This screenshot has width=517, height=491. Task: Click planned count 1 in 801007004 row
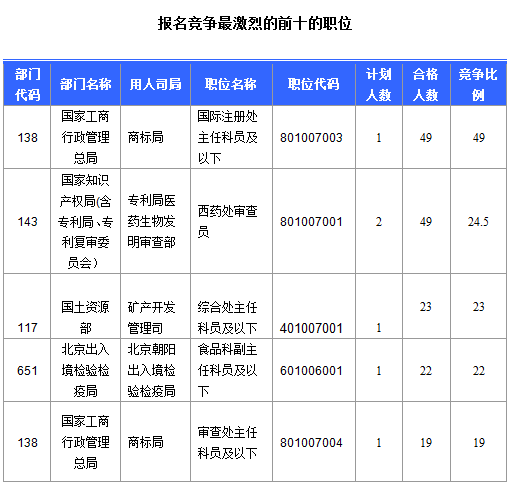(379, 443)
